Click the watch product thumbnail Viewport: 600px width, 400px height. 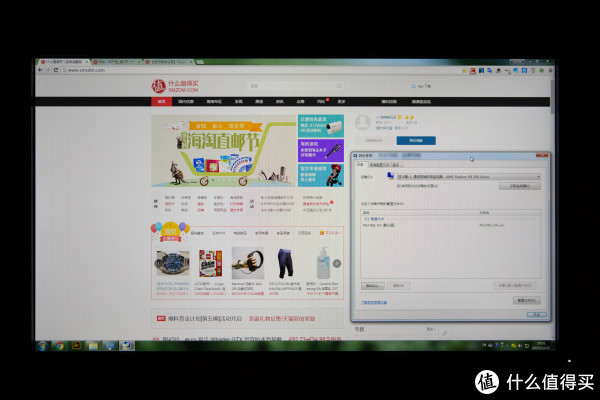(x=172, y=263)
